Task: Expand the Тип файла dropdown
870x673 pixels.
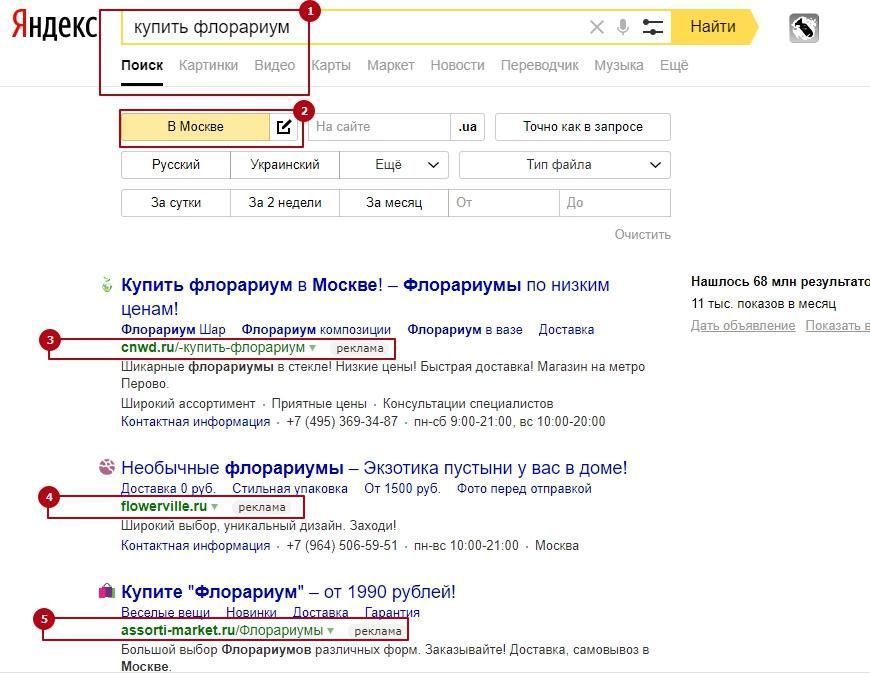Action: point(564,165)
